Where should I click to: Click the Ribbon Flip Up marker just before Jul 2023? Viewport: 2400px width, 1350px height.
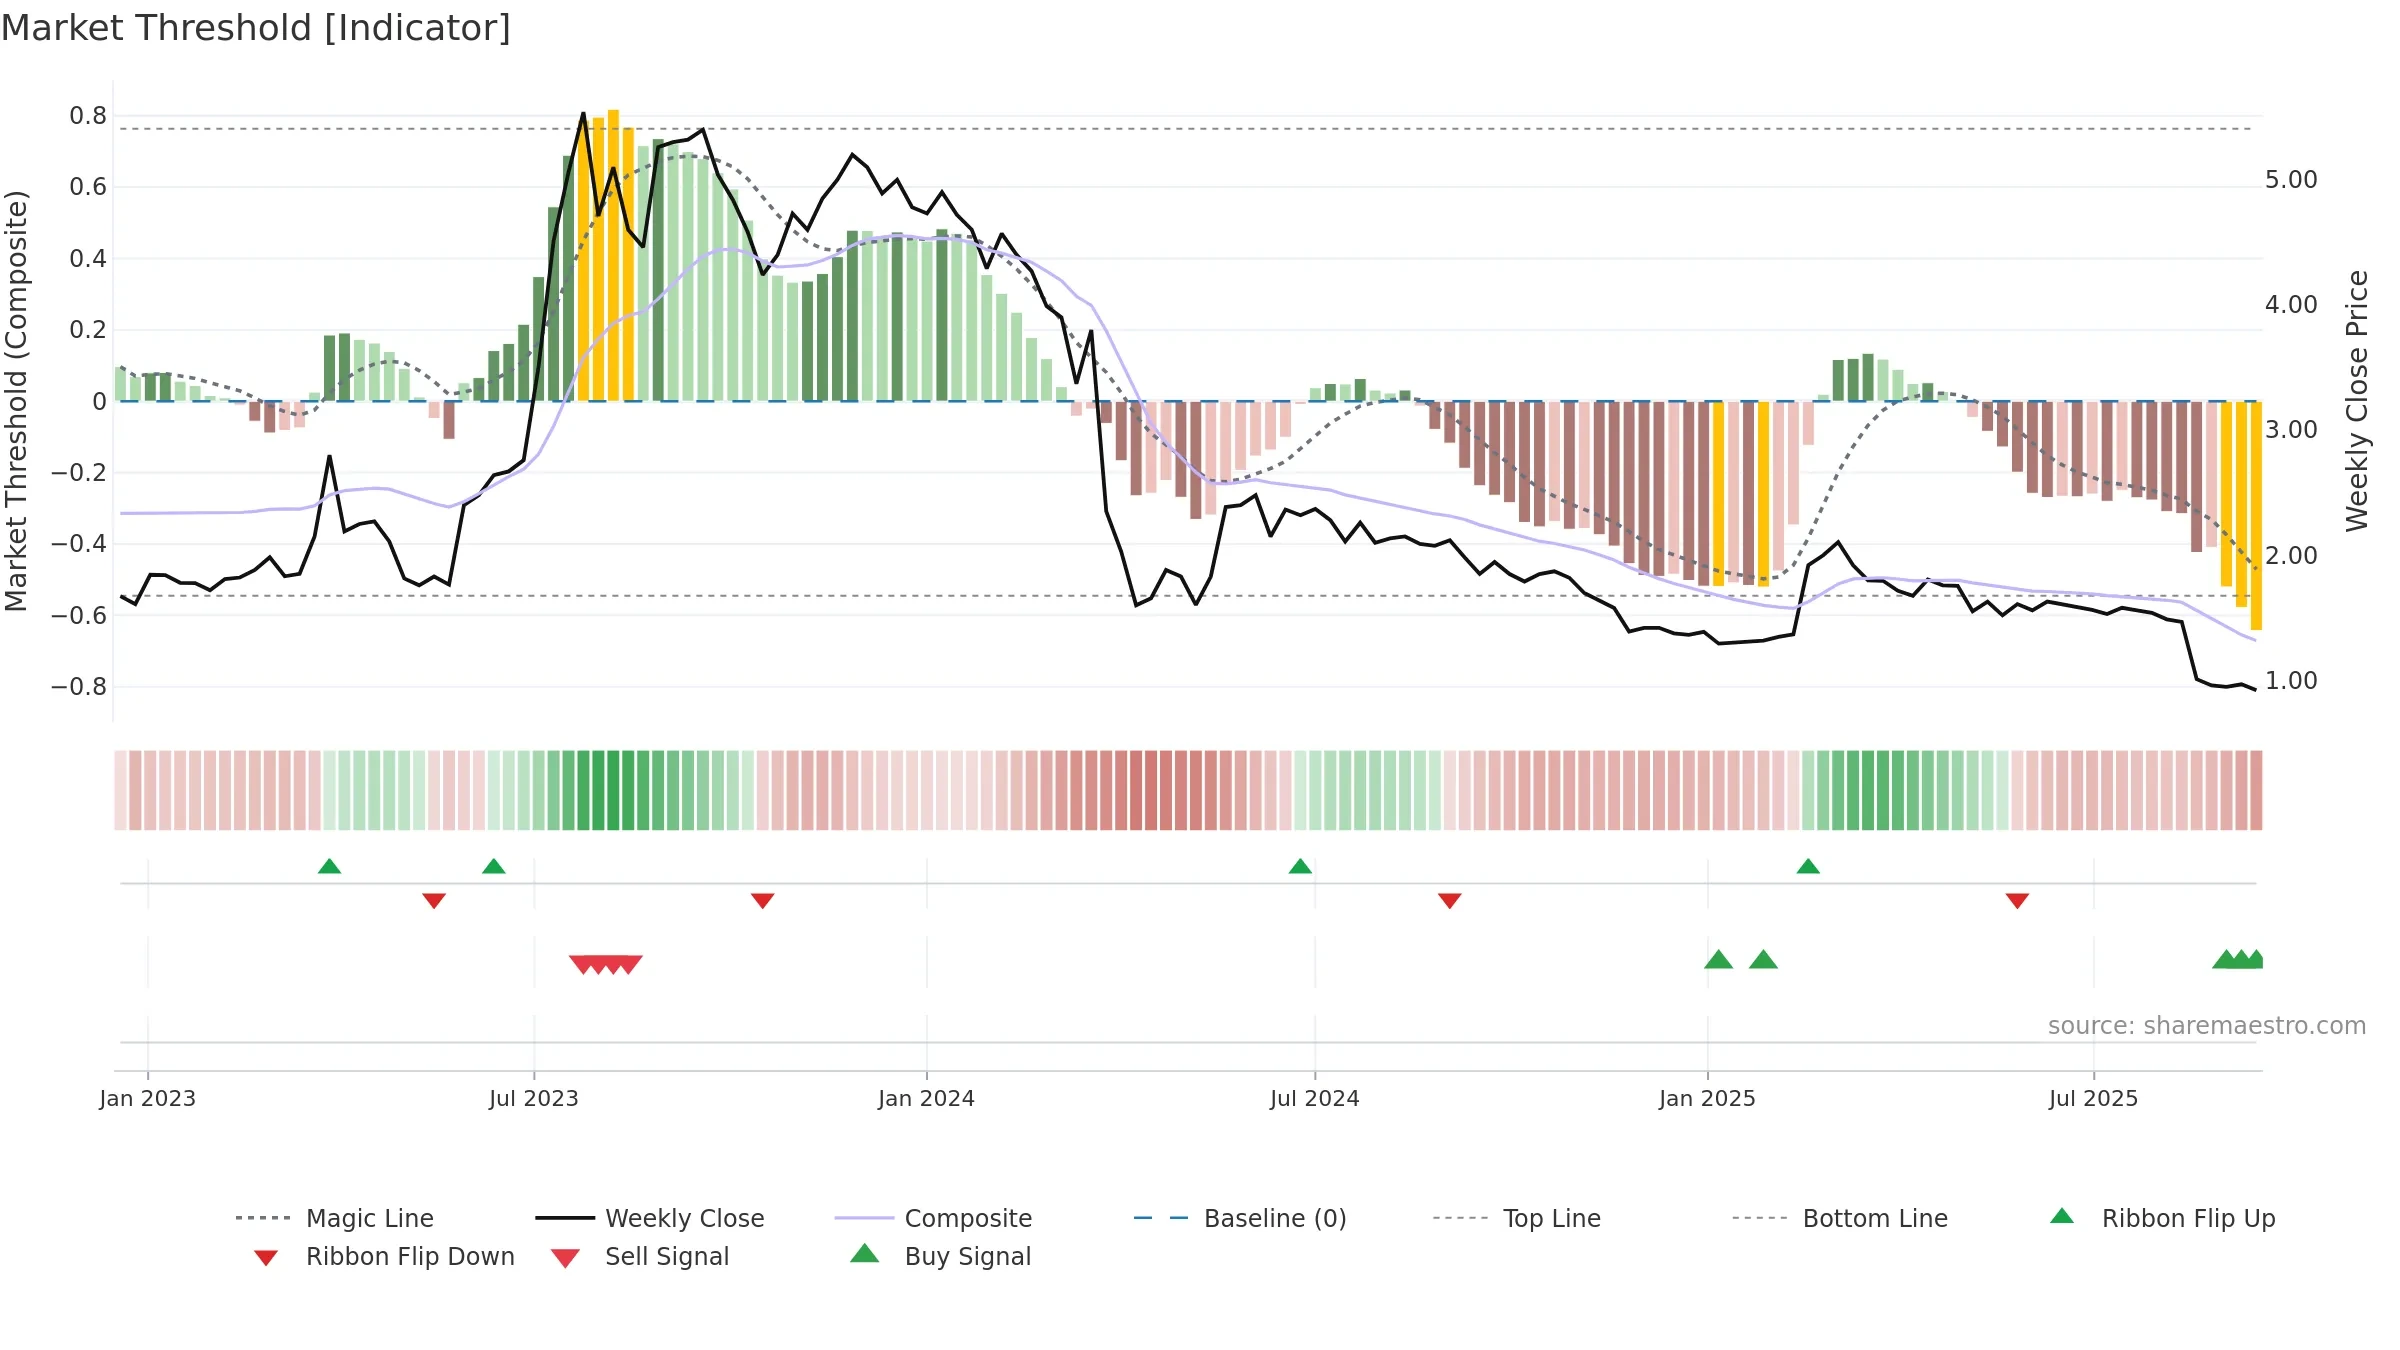pos(493,866)
